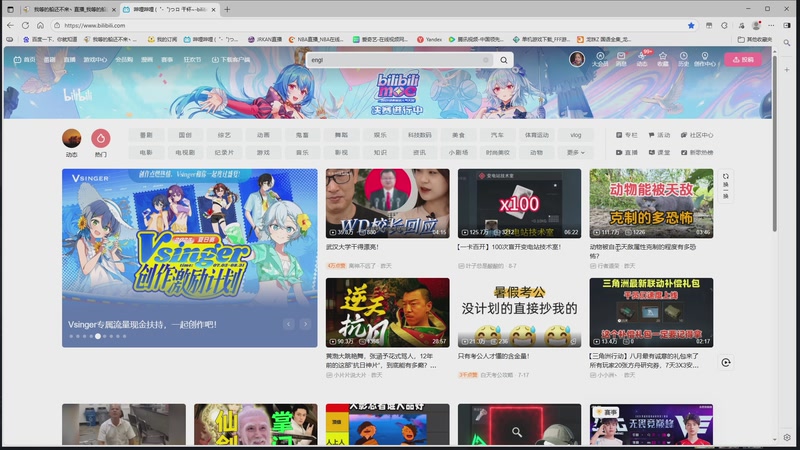The image size is (800, 450).
Task: Switch to the first browser tab
Action: (x=69, y=9)
